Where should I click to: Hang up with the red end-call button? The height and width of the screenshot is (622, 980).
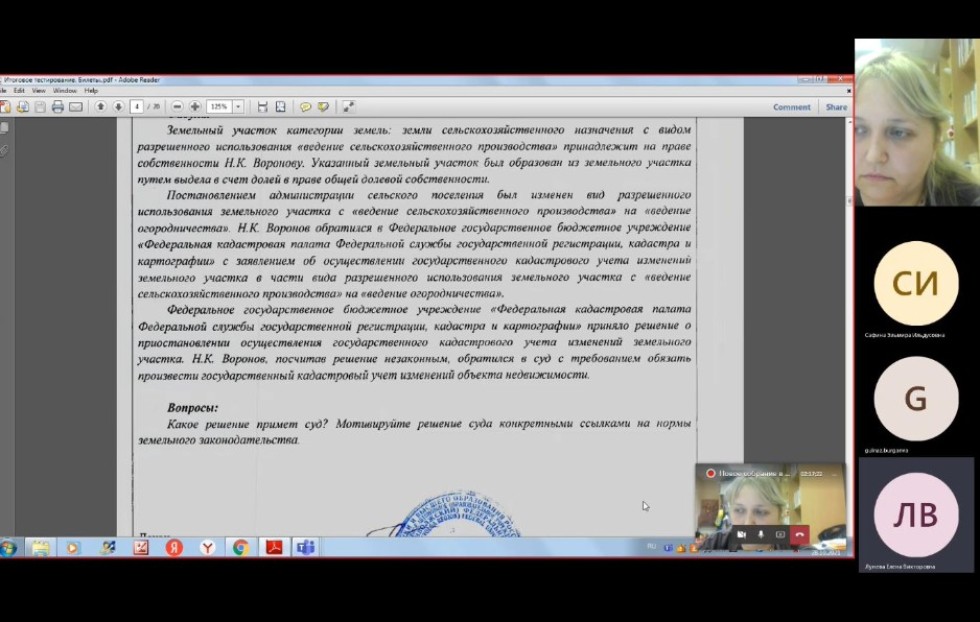tap(800, 535)
